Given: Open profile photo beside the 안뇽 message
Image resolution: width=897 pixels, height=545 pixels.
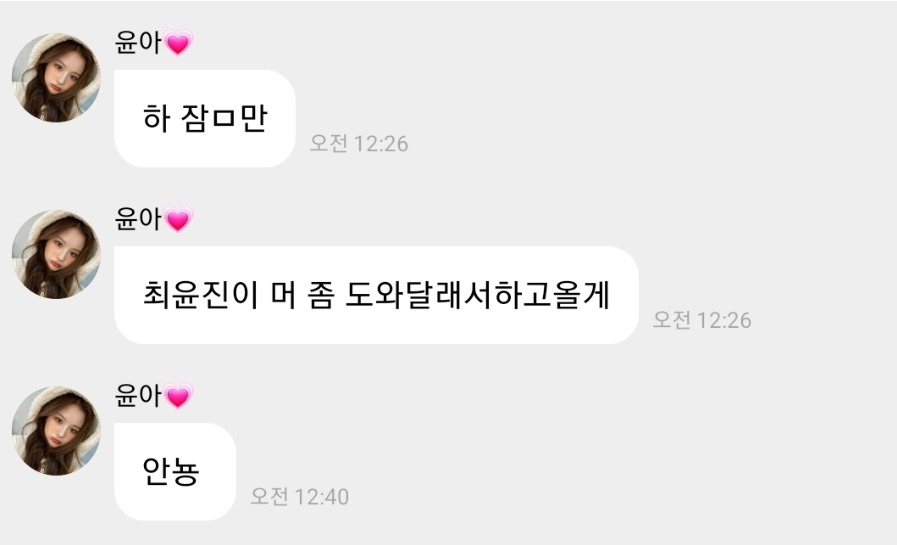Looking at the screenshot, I should [x=56, y=431].
